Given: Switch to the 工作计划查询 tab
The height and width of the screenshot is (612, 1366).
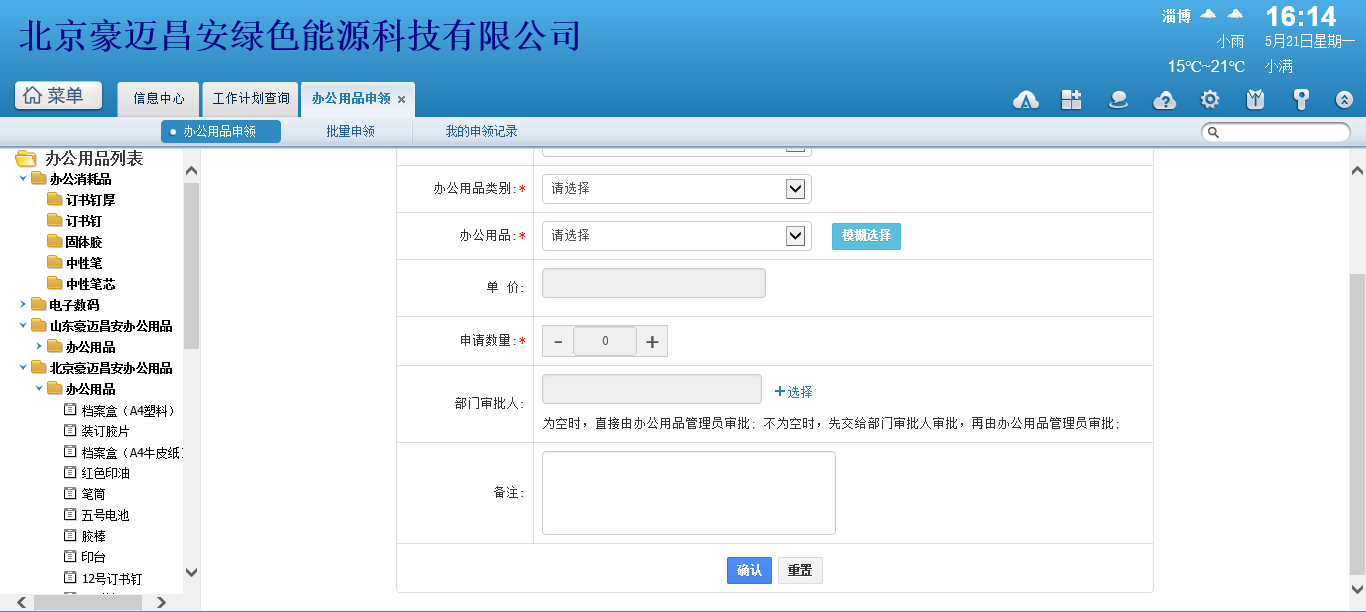Looking at the screenshot, I should tap(251, 99).
